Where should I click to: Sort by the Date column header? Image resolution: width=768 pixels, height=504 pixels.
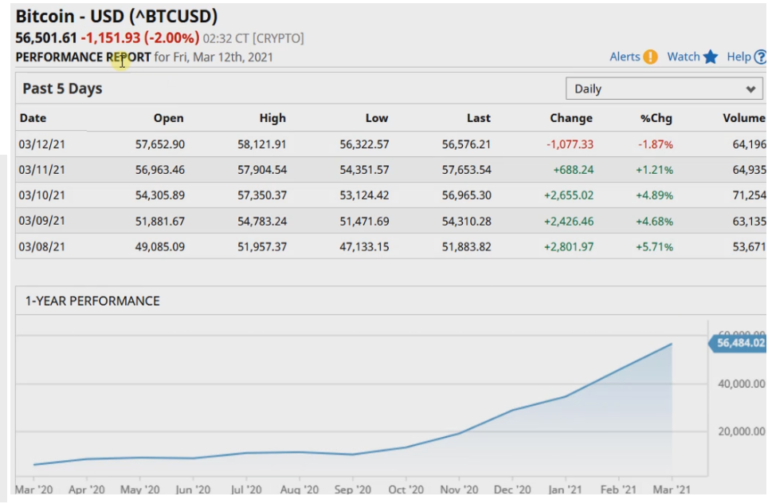pos(33,118)
